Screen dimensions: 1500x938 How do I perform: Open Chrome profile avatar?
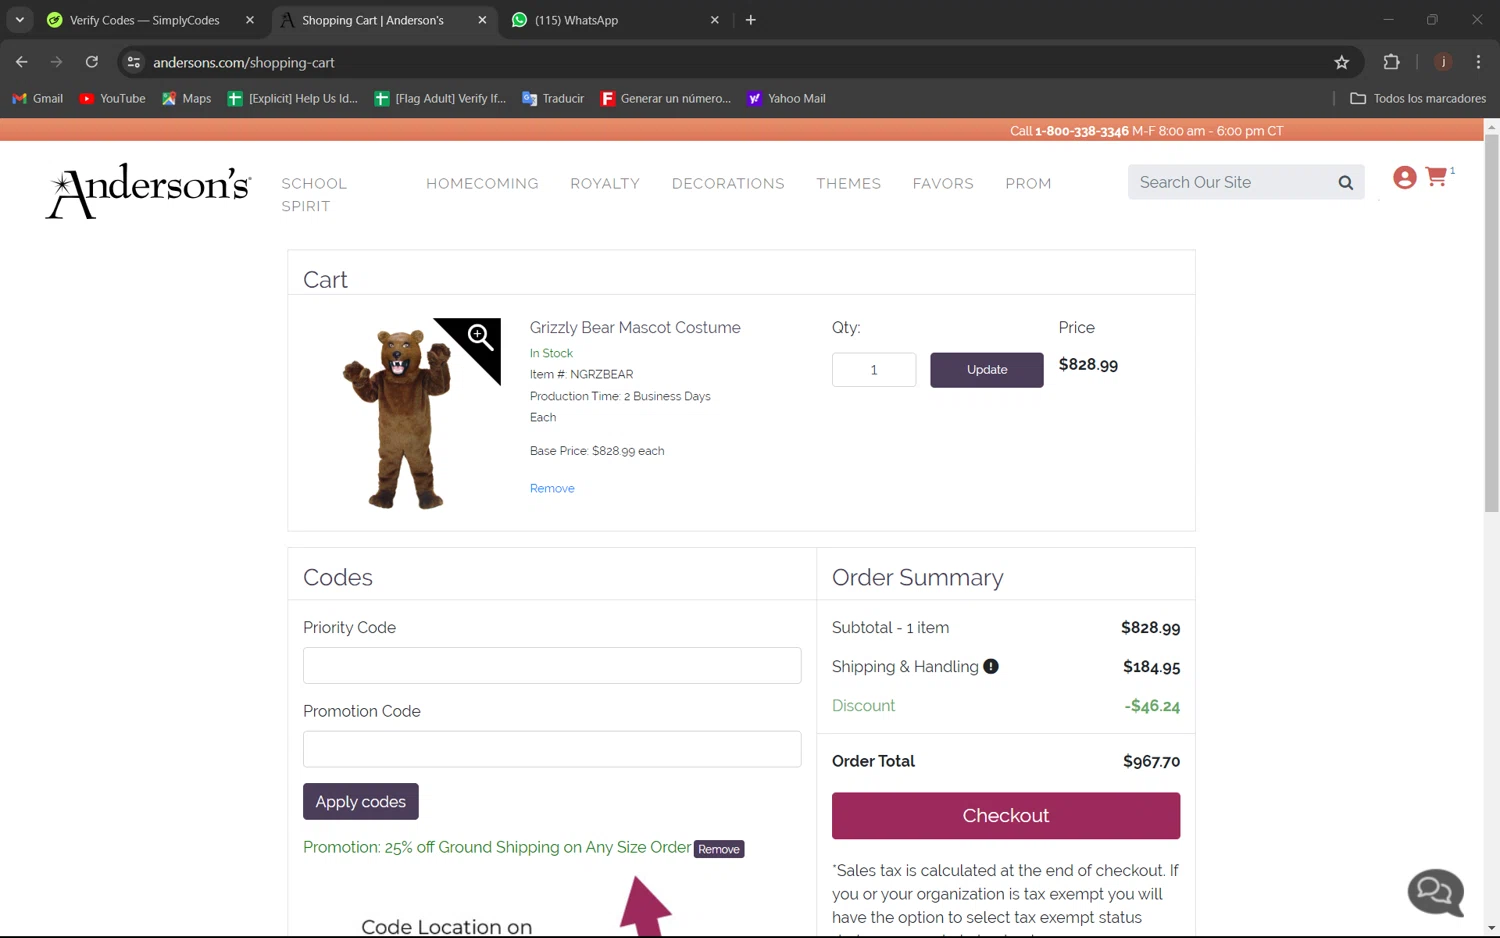coord(1443,62)
